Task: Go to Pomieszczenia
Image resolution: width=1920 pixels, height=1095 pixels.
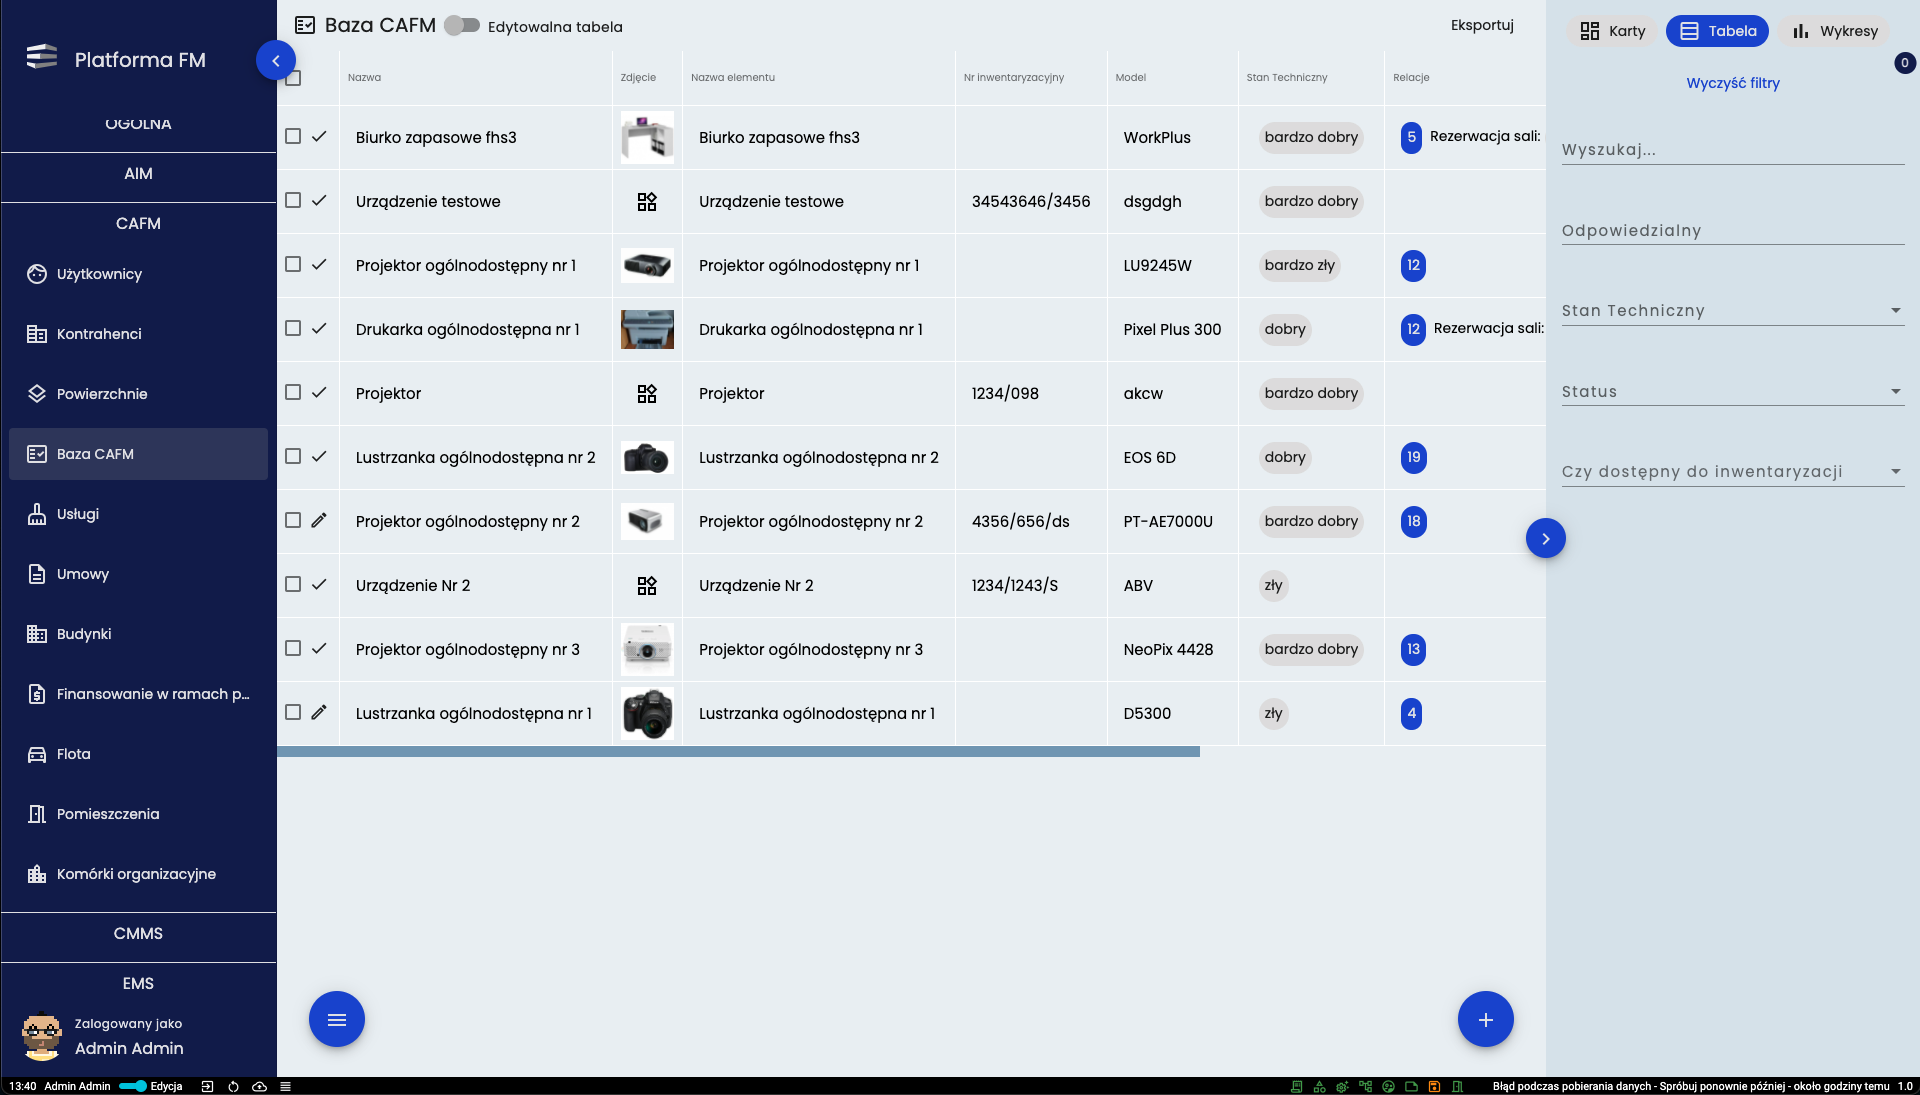Action: tap(138, 814)
